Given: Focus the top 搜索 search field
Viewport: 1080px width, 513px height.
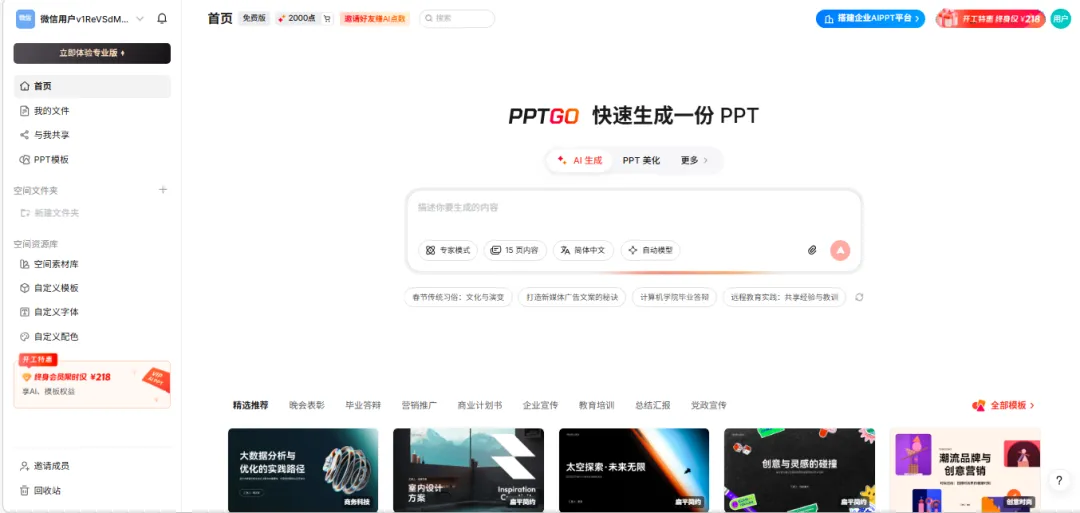Looking at the screenshot, I should tap(457, 19).
